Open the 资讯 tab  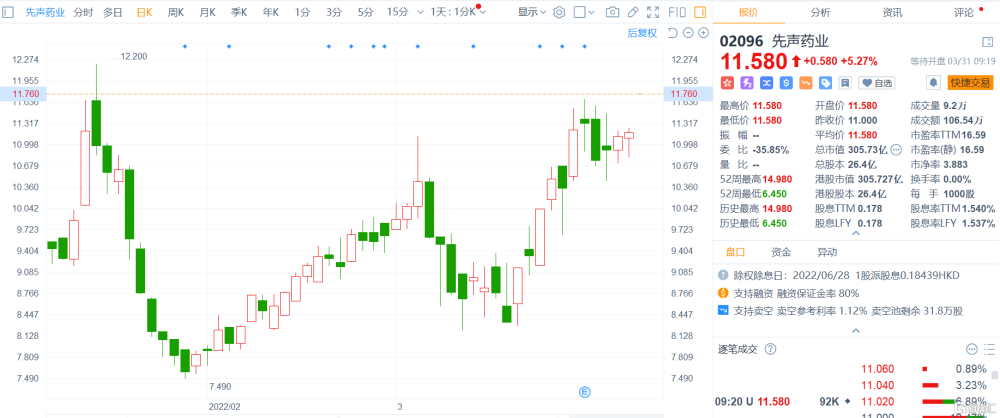point(892,12)
